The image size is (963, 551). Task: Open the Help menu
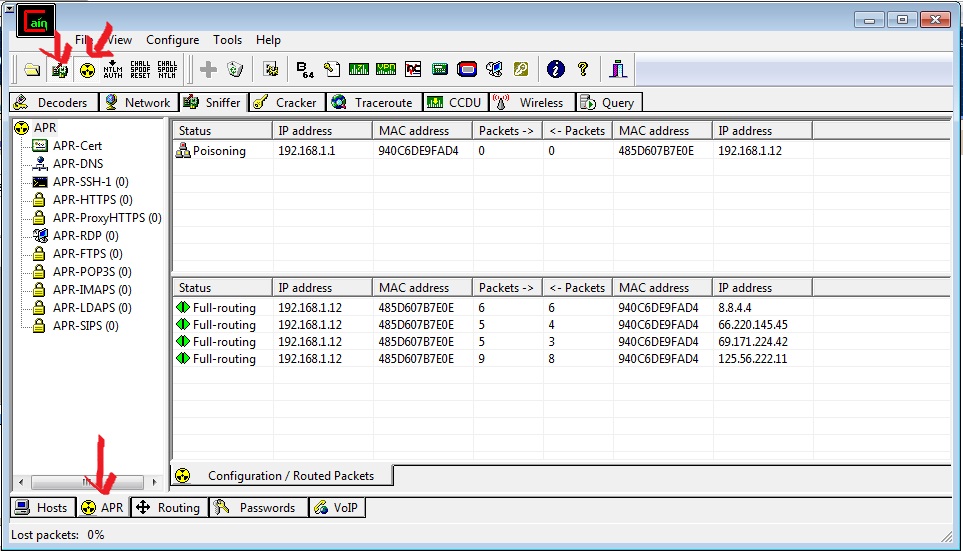pyautogui.click(x=268, y=40)
